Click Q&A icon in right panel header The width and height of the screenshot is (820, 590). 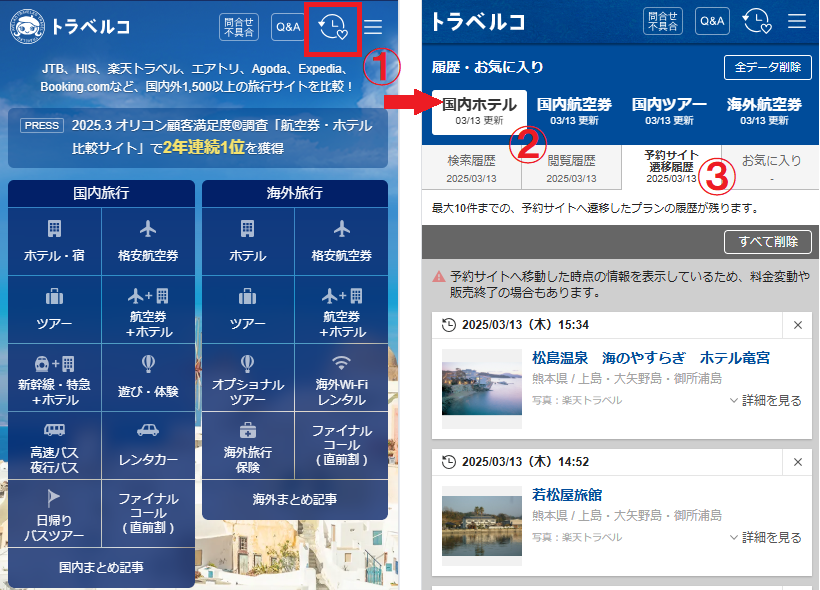click(x=712, y=21)
